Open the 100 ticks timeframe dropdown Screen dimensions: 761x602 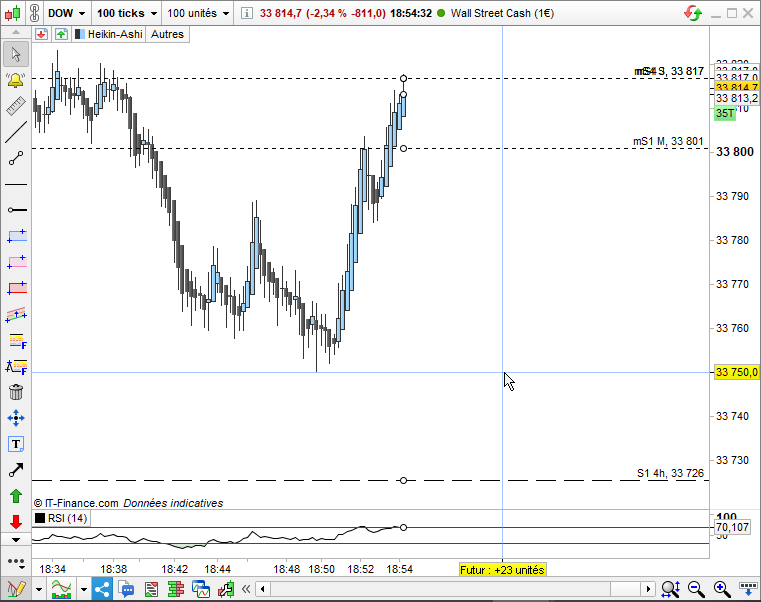127,13
